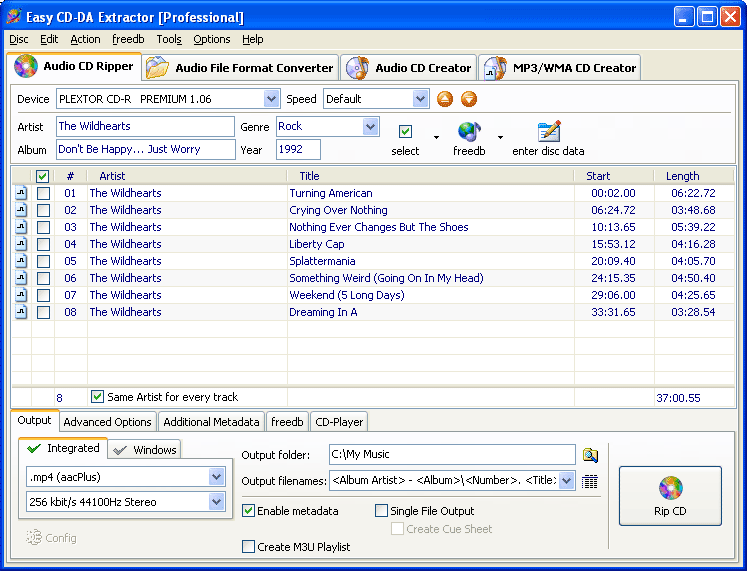This screenshot has width=747, height=571.
Task: Toggle Same Artist for every track
Action: pos(97,397)
